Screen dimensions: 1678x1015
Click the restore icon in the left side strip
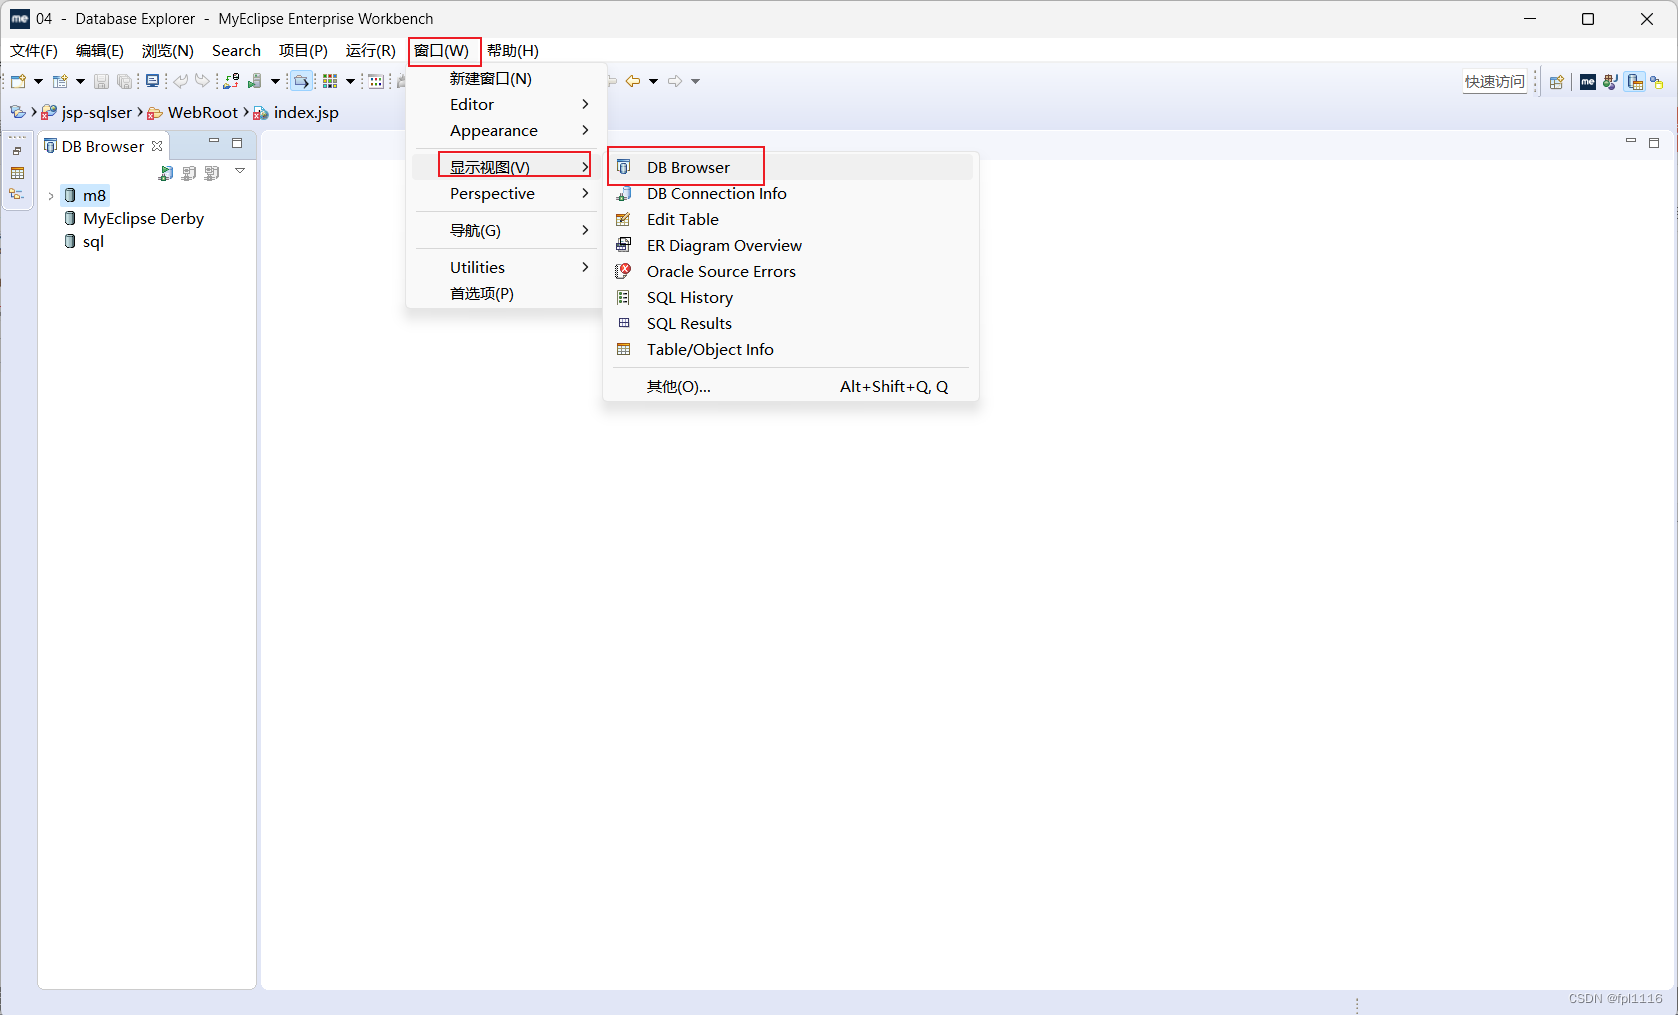point(17,151)
